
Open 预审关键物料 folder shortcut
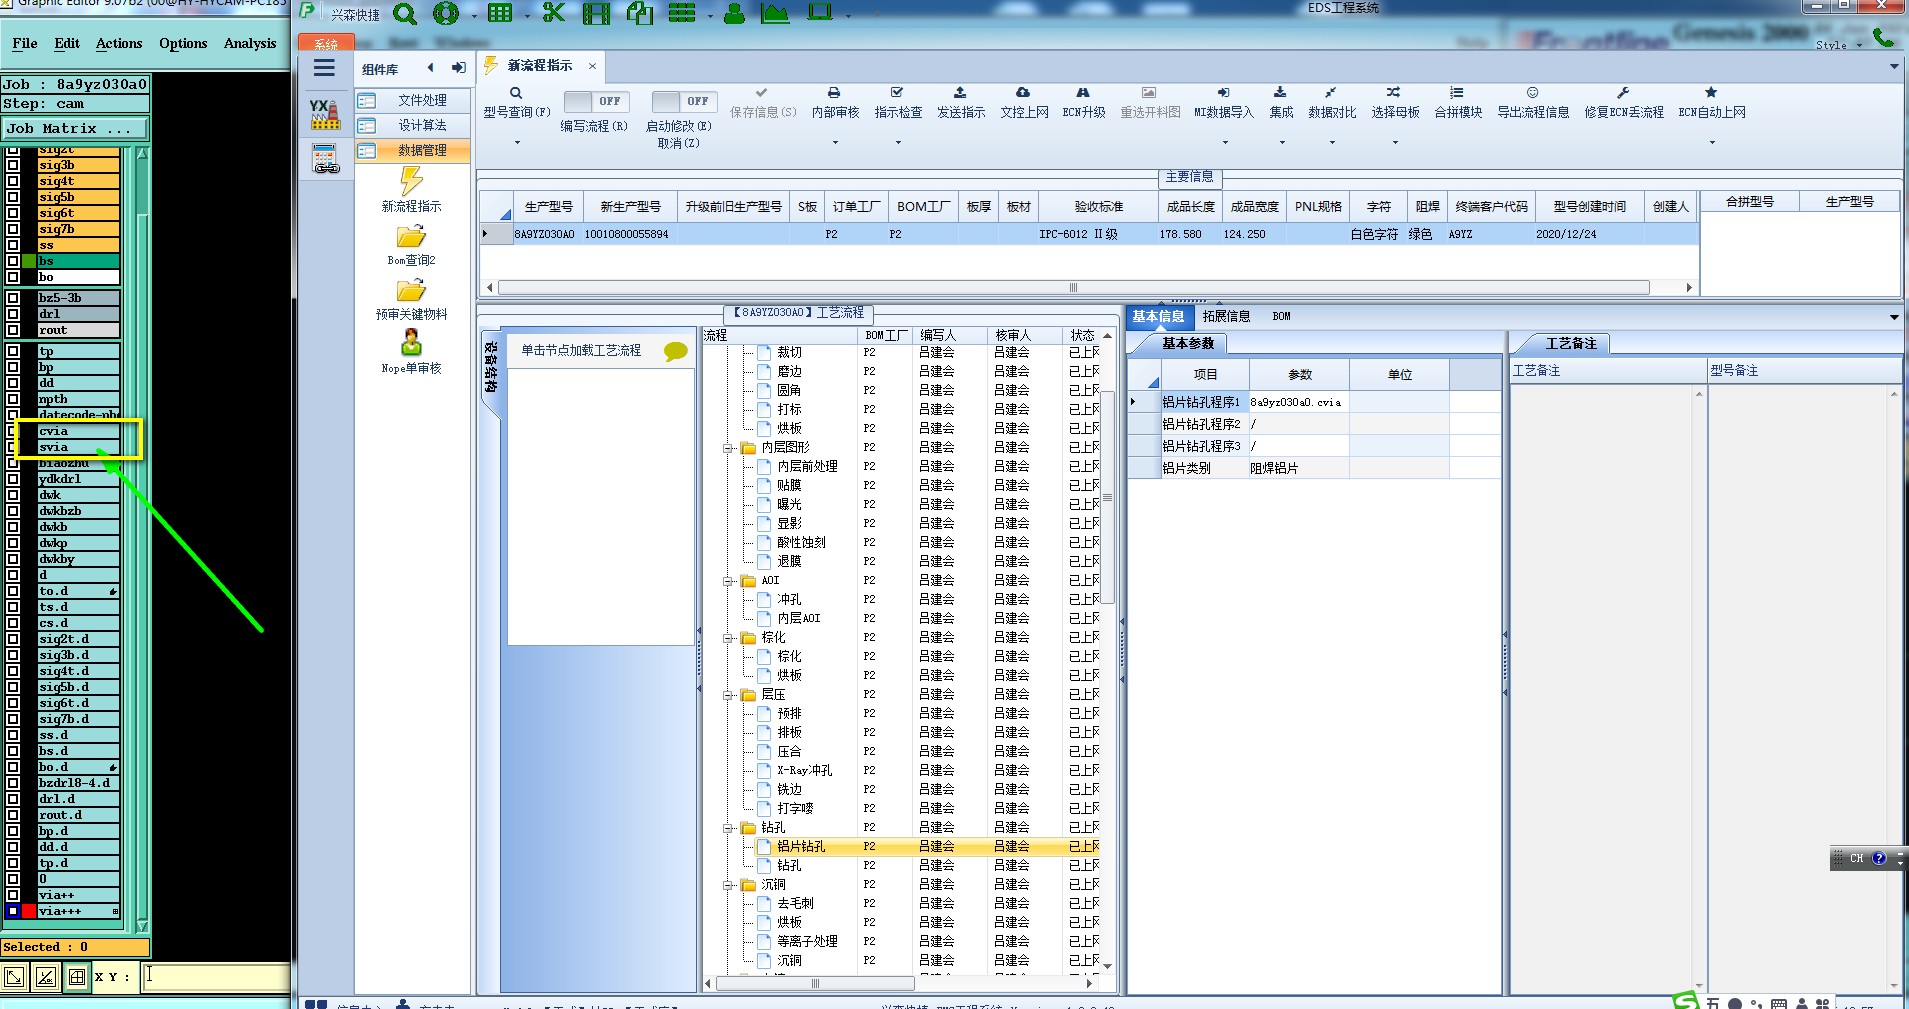point(411,298)
